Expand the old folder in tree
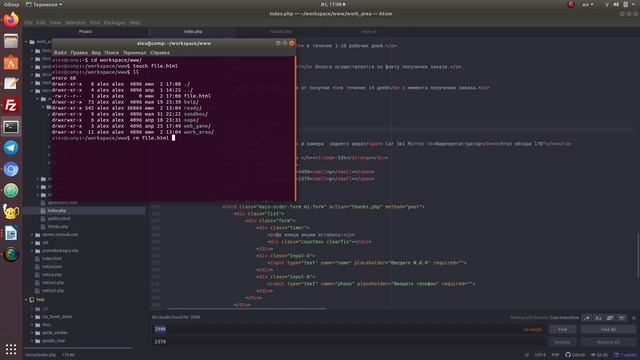The width and height of the screenshot is (640, 360). click(33, 242)
